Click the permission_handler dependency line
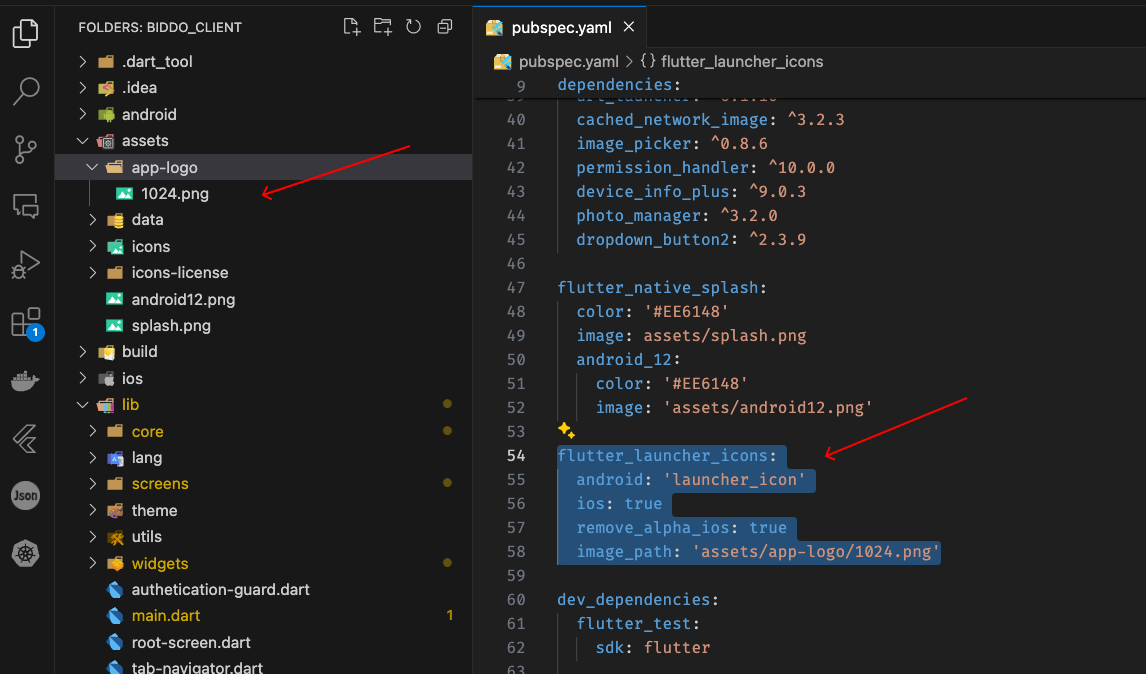Viewport: 1146px width, 674px height. pos(705,167)
